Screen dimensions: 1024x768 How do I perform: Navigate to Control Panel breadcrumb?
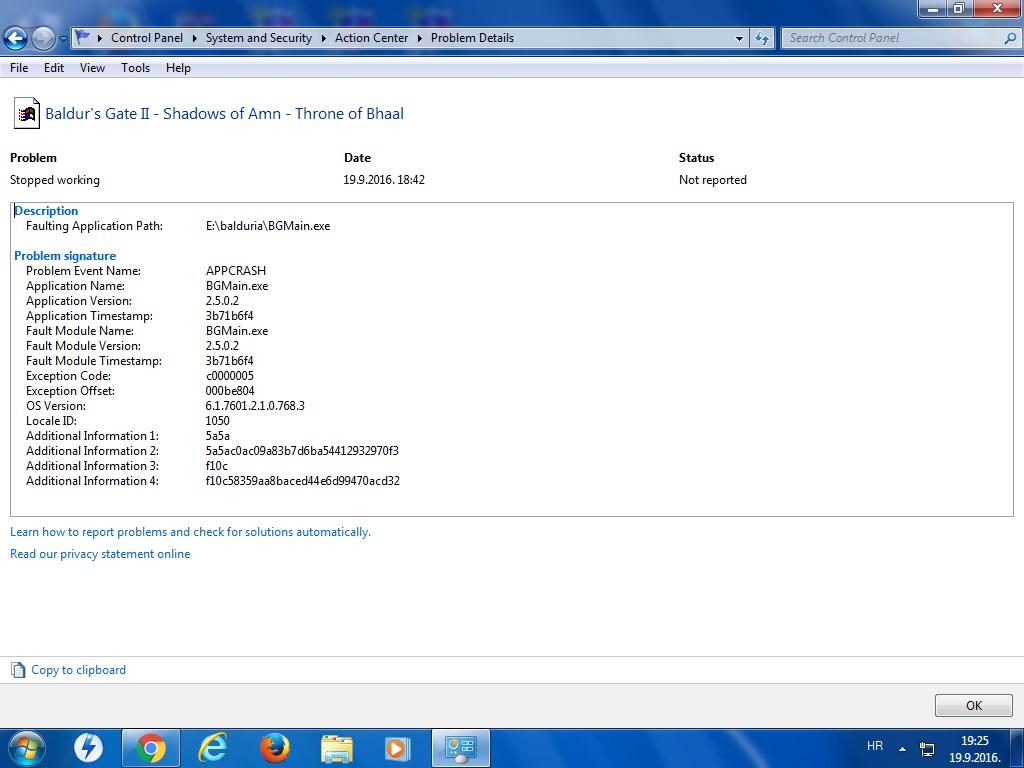point(147,38)
